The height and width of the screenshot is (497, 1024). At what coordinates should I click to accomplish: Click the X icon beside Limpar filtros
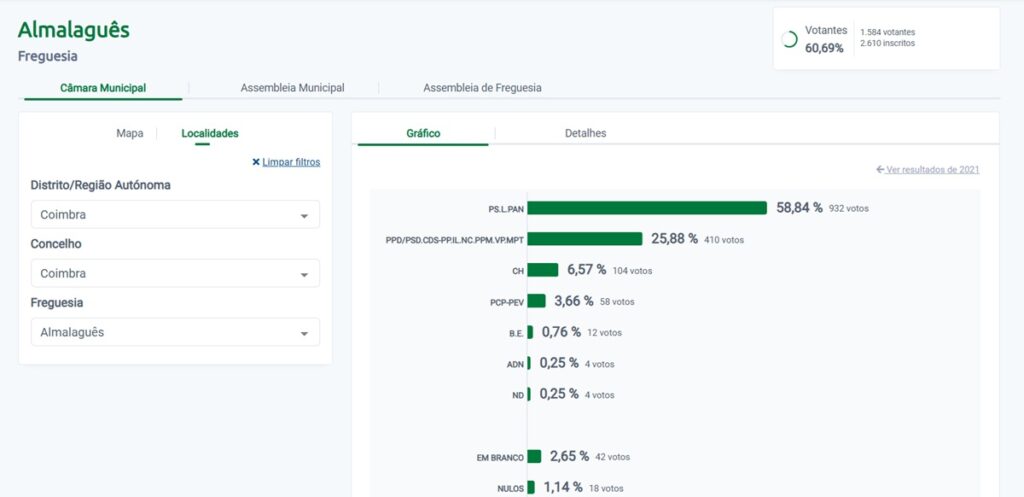click(256, 162)
